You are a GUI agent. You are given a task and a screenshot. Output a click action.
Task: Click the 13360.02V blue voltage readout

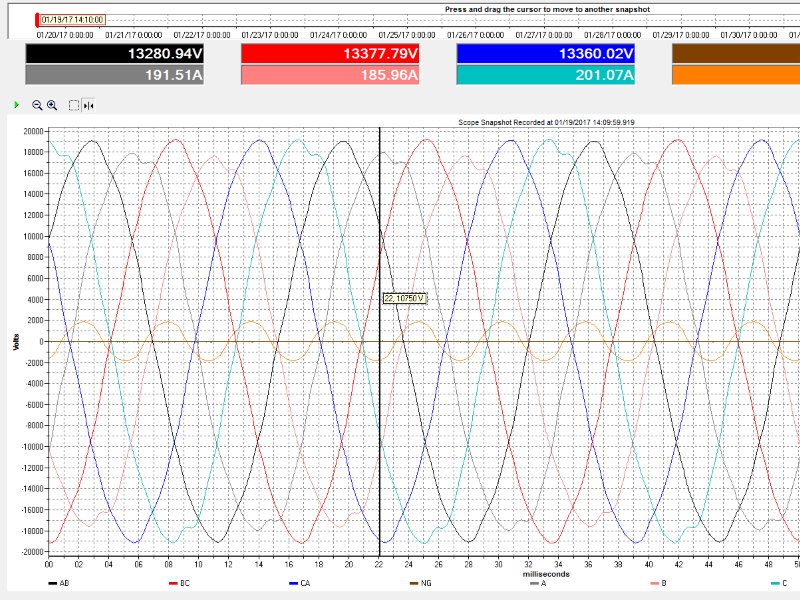545,53
